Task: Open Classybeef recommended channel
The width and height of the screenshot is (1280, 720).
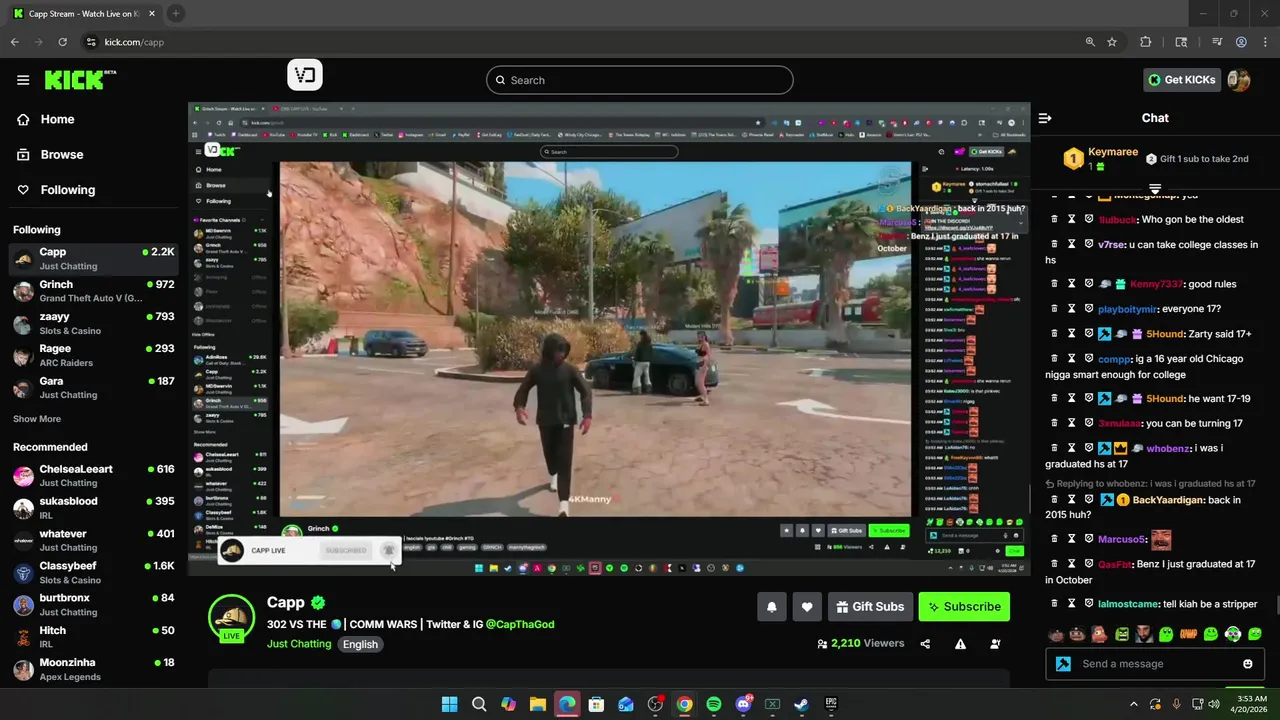Action: (x=95, y=573)
